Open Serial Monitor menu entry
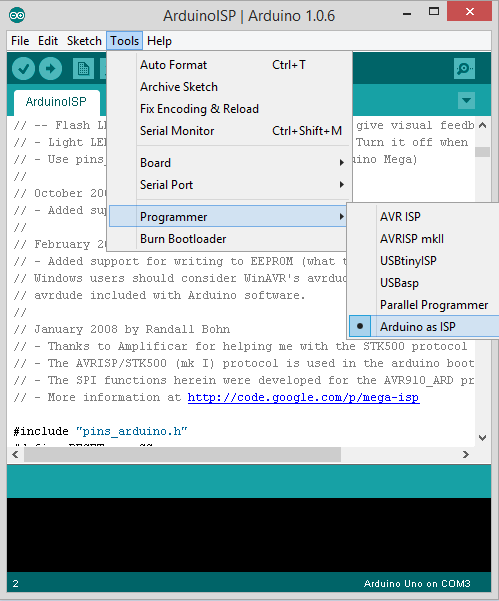This screenshot has width=499, height=601. point(228,131)
